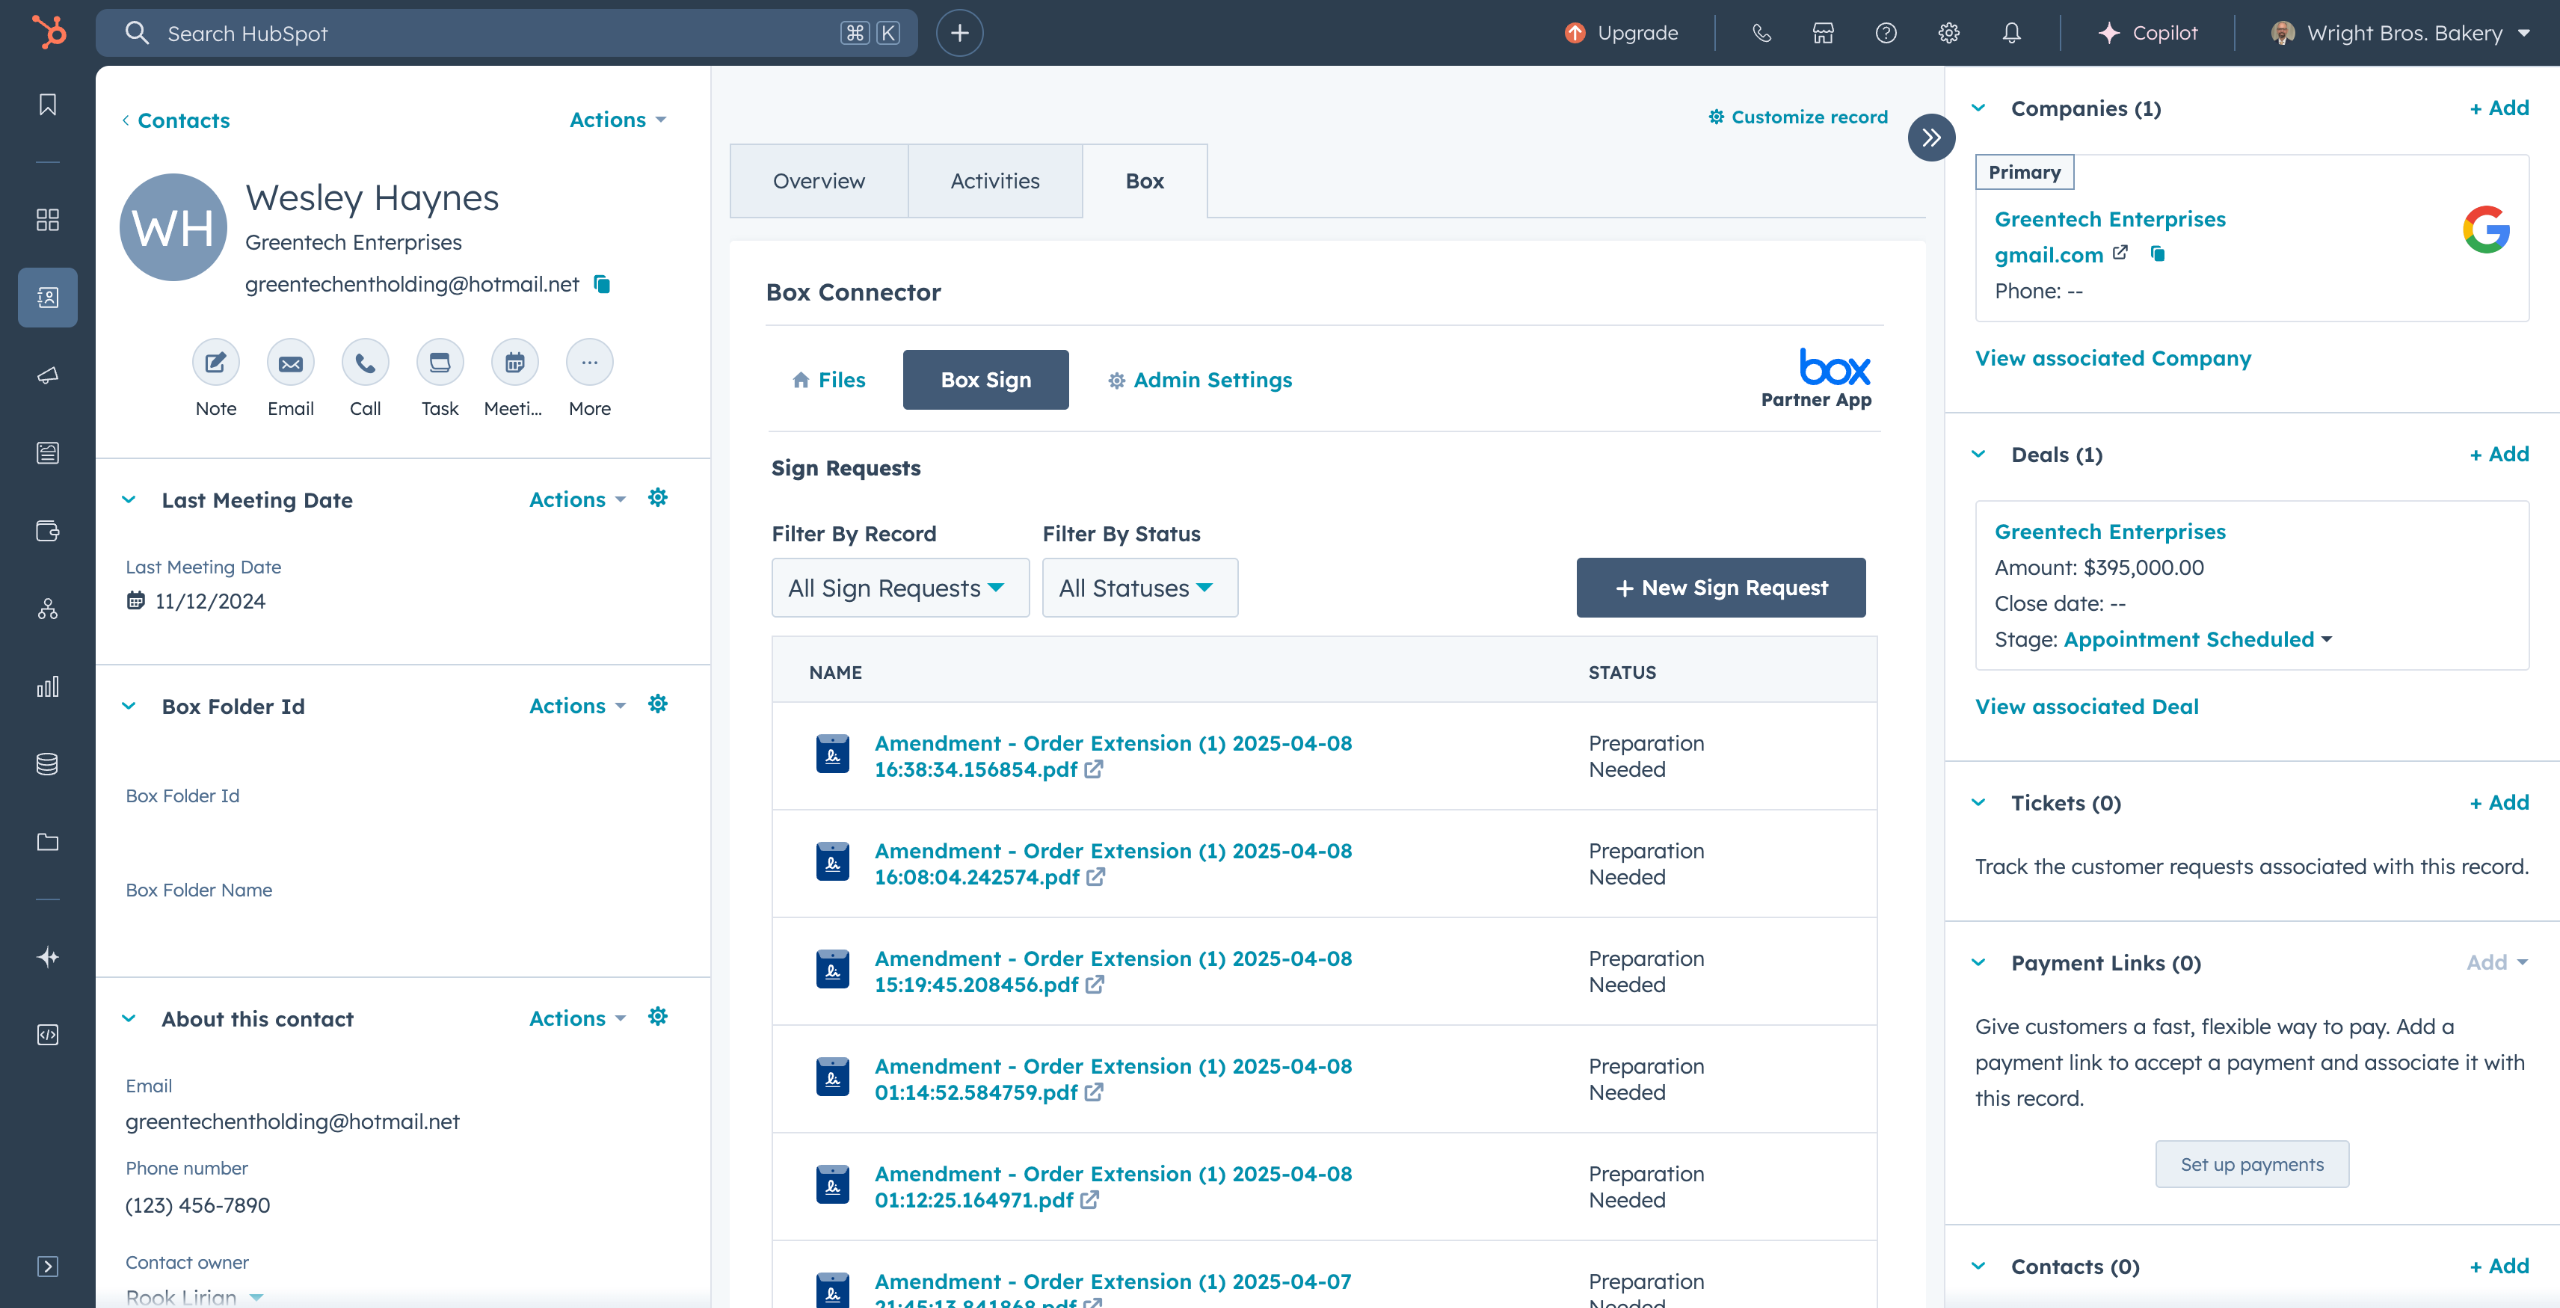Change deal stage Appointment Scheduled dropdown
Image resolution: width=2560 pixels, height=1308 pixels.
coord(2198,639)
